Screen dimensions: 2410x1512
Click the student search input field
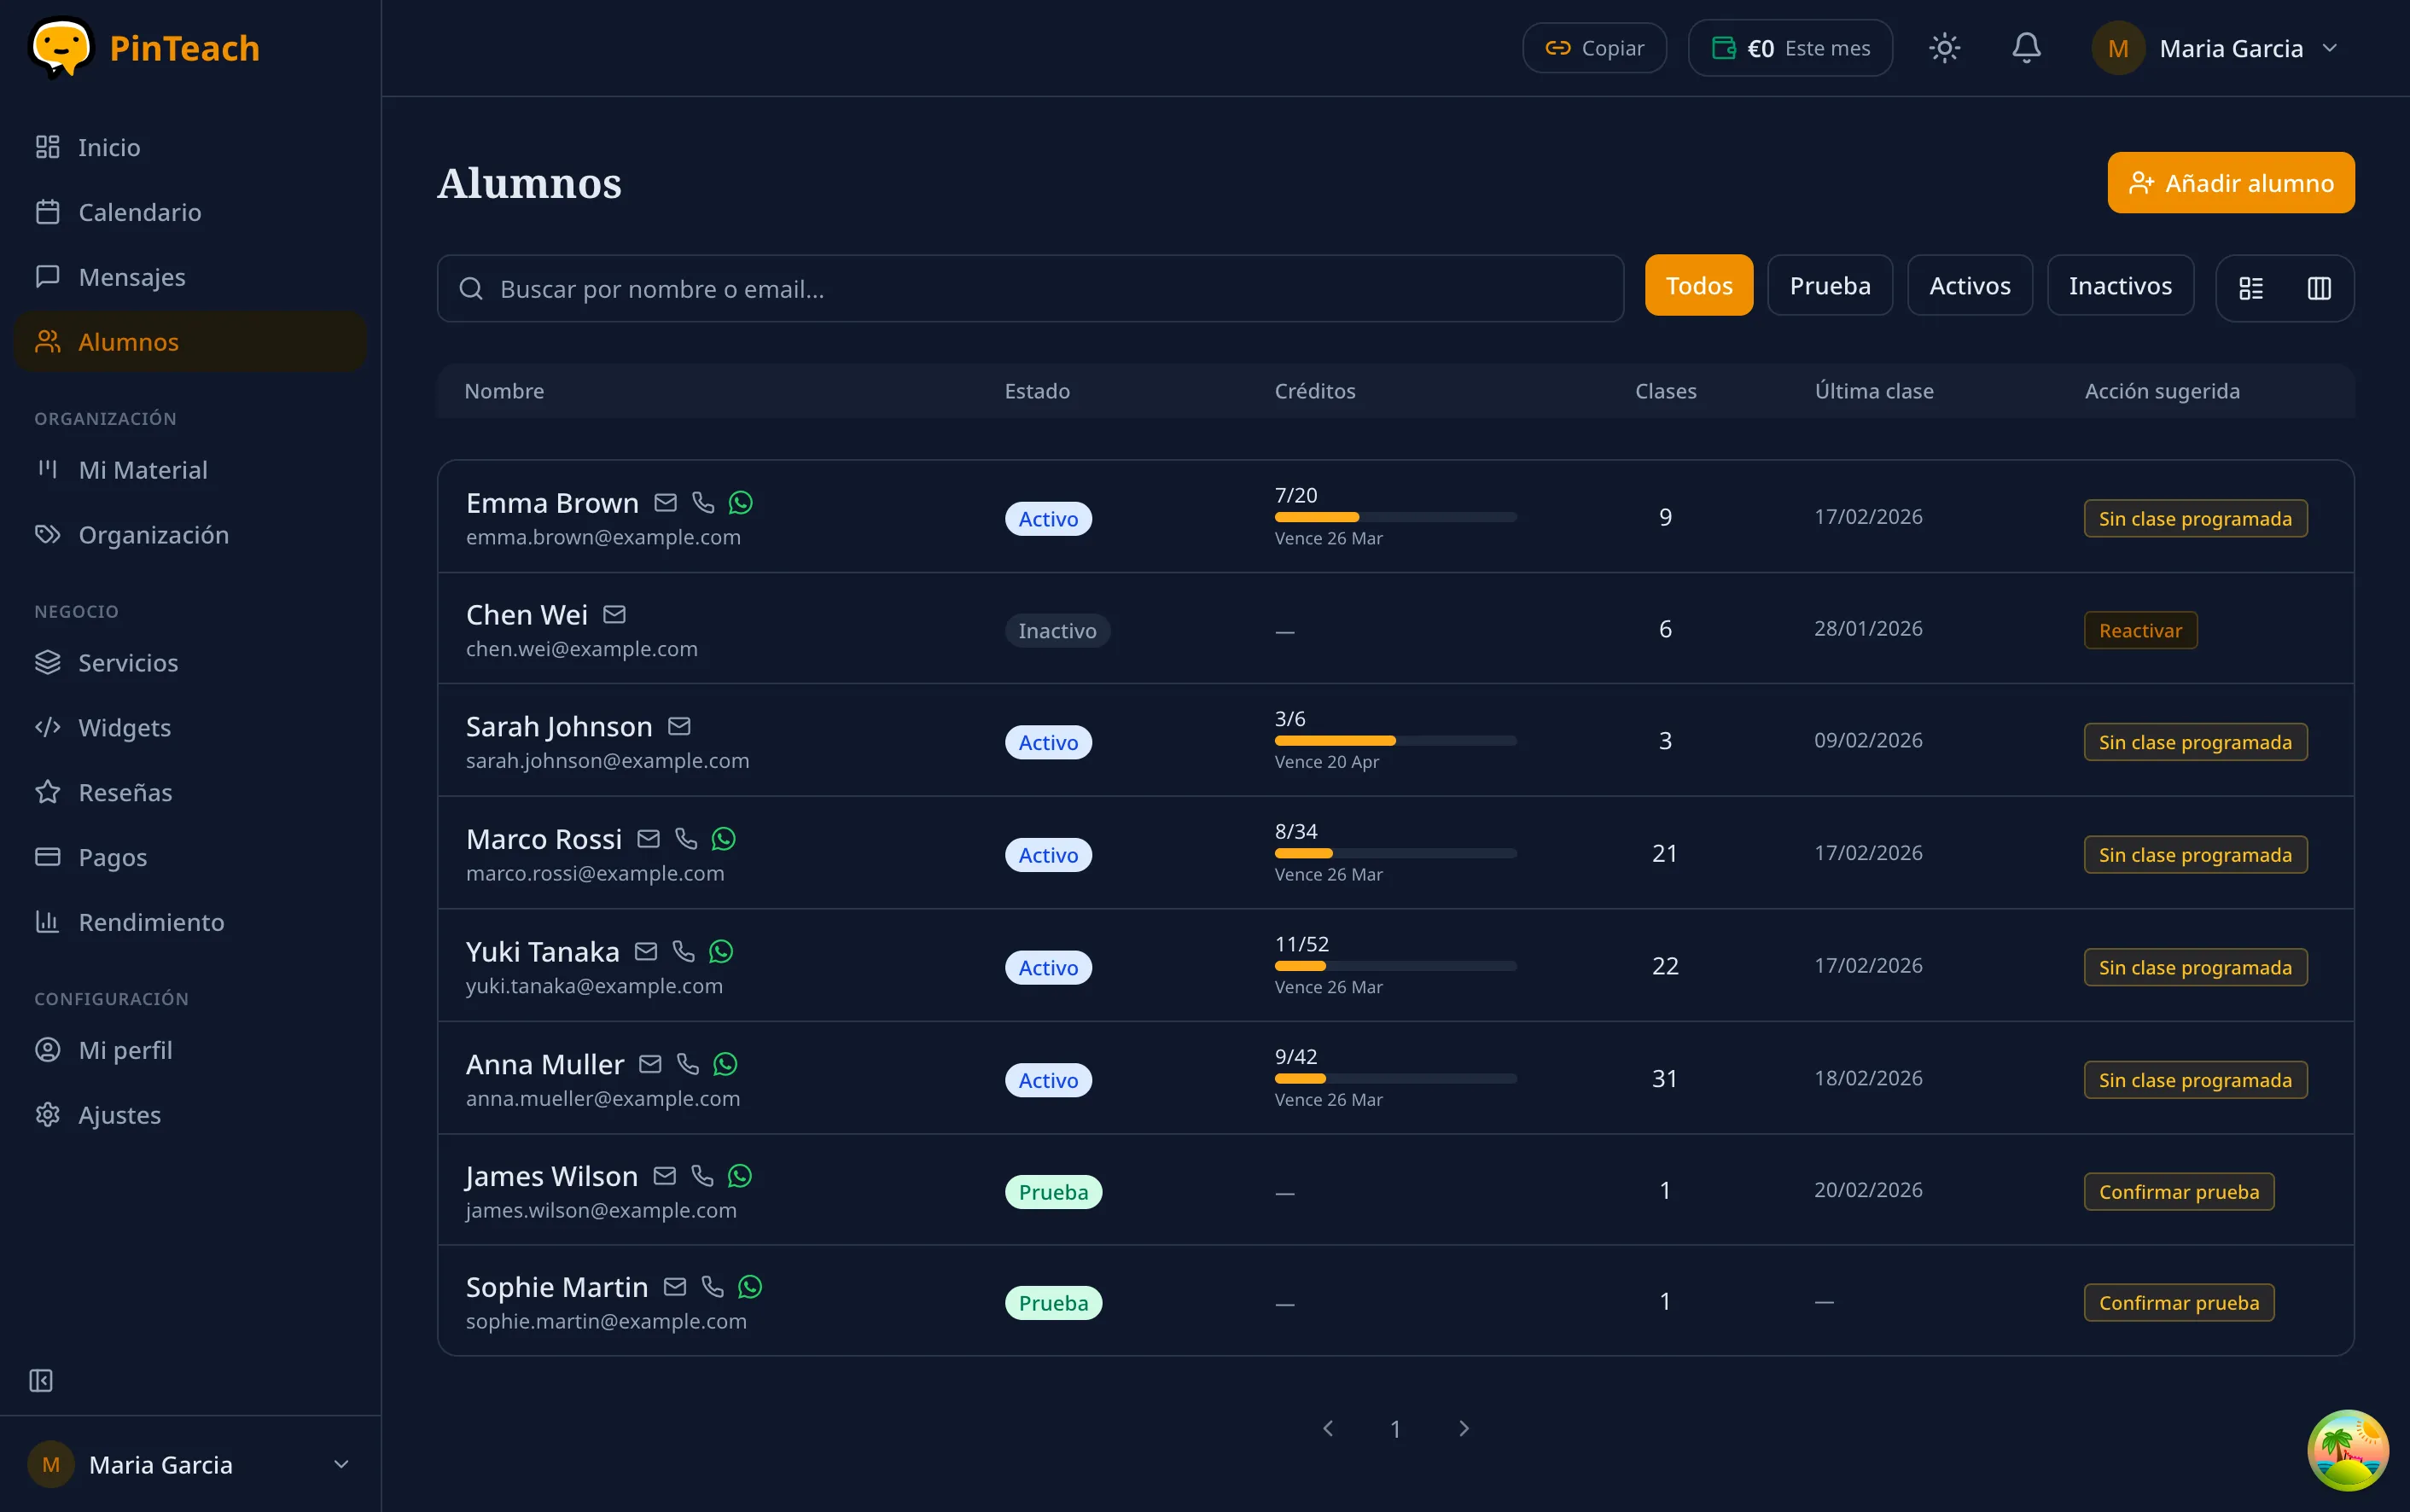pyautogui.click(x=1029, y=289)
